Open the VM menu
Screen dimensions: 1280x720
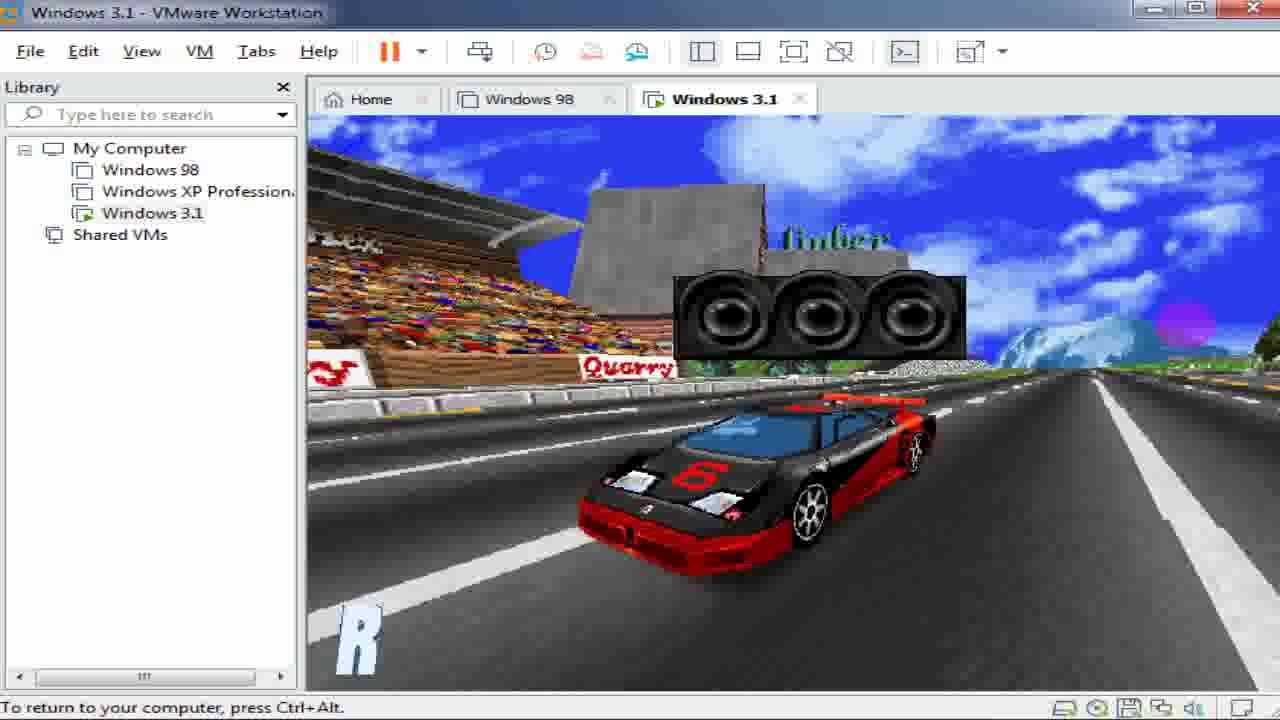coord(199,51)
